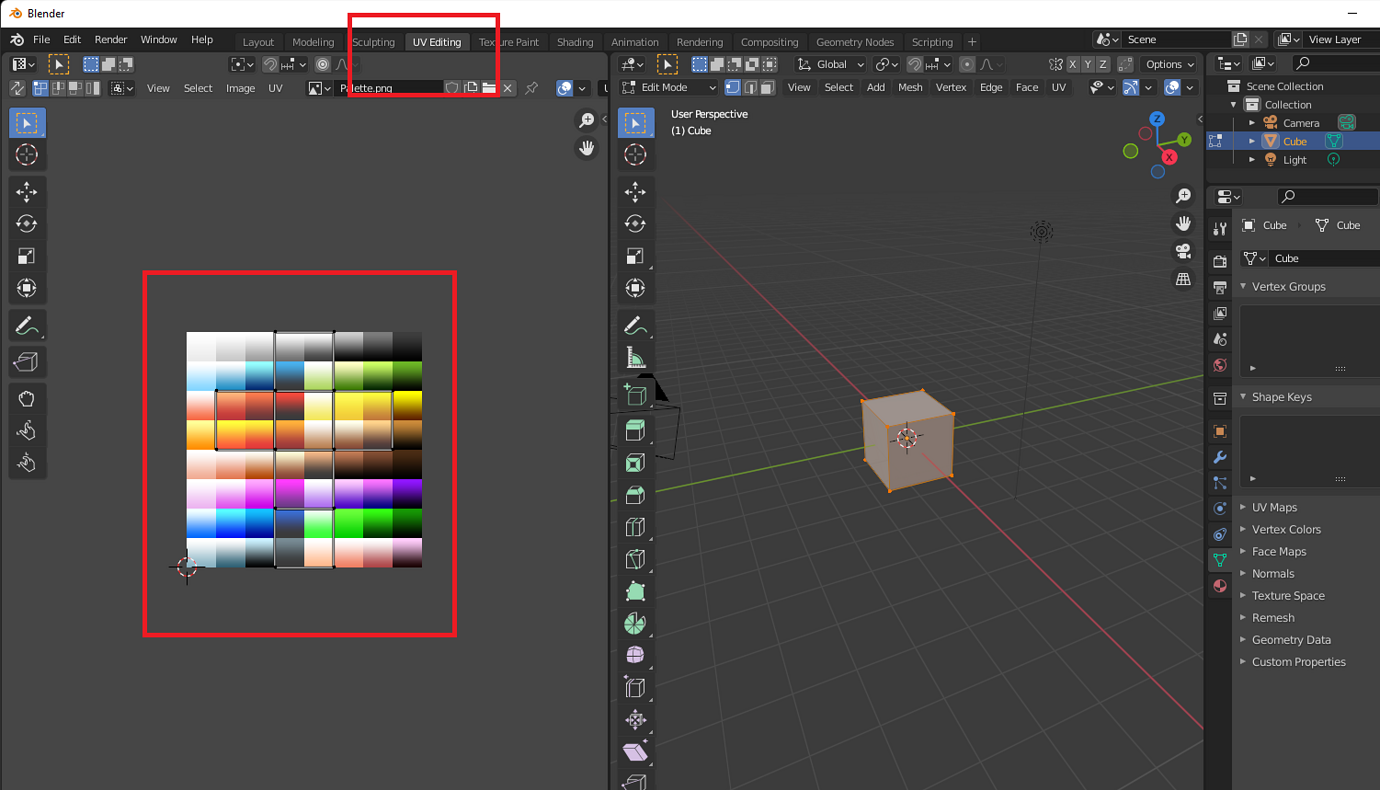Select the Grab sculpt tool in UV editor

click(26, 398)
